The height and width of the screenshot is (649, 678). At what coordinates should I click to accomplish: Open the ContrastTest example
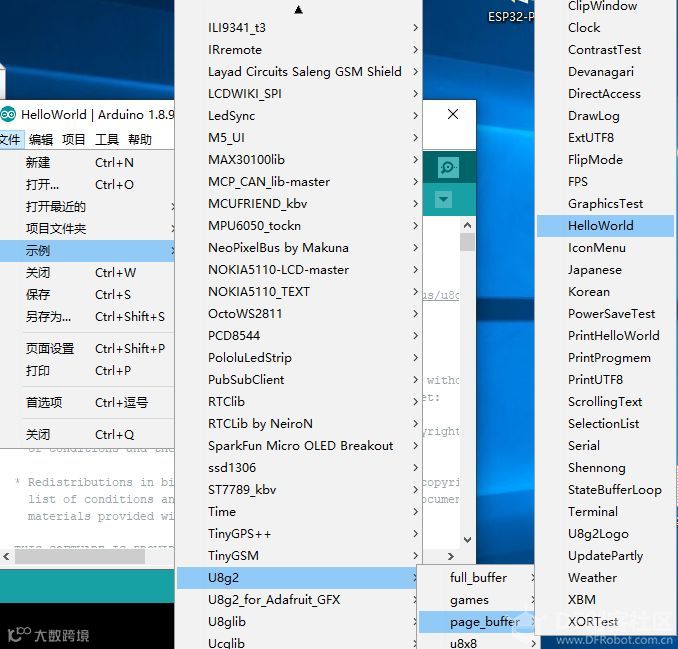(605, 50)
